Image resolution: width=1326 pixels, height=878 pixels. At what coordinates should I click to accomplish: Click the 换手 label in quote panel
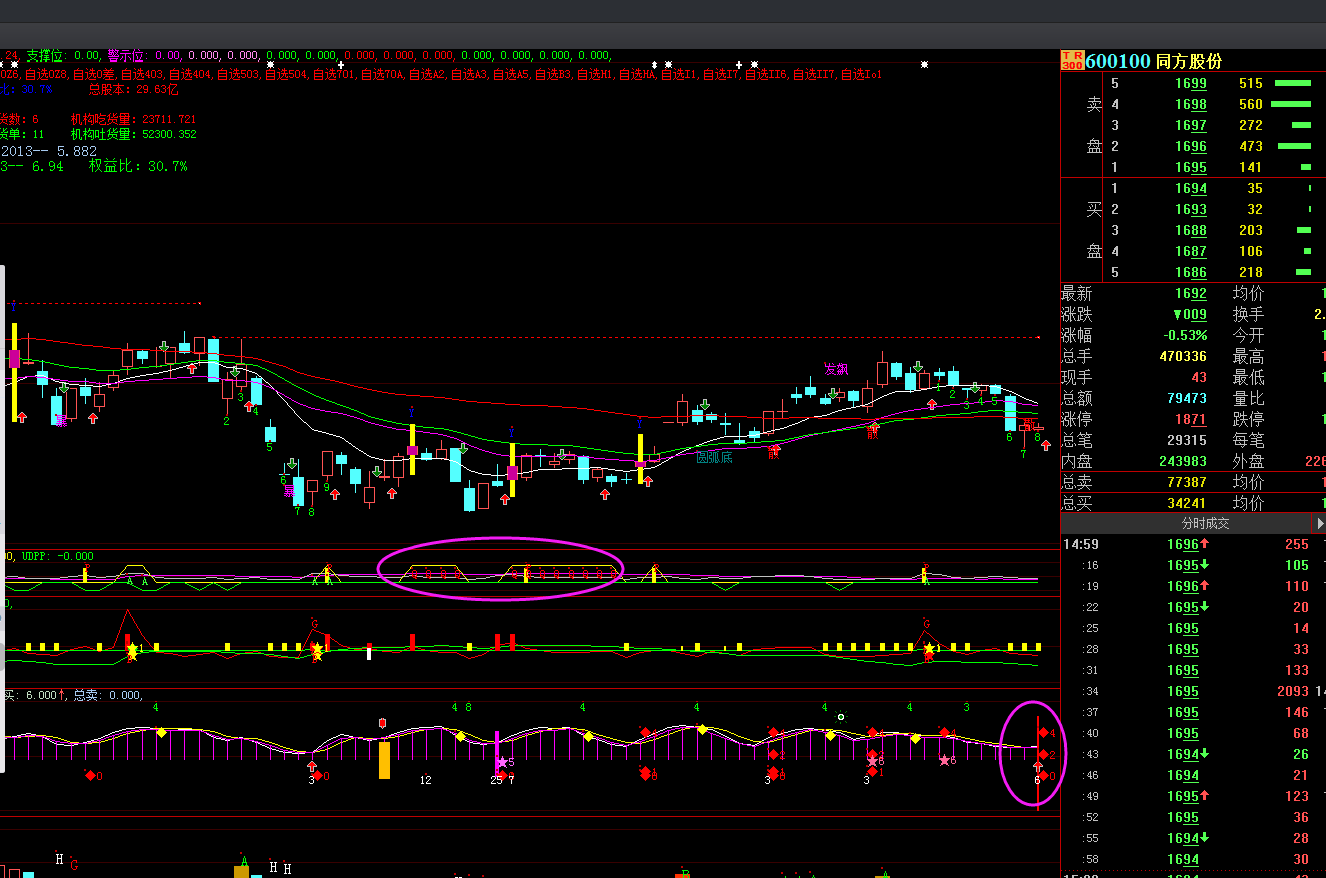[1248, 314]
